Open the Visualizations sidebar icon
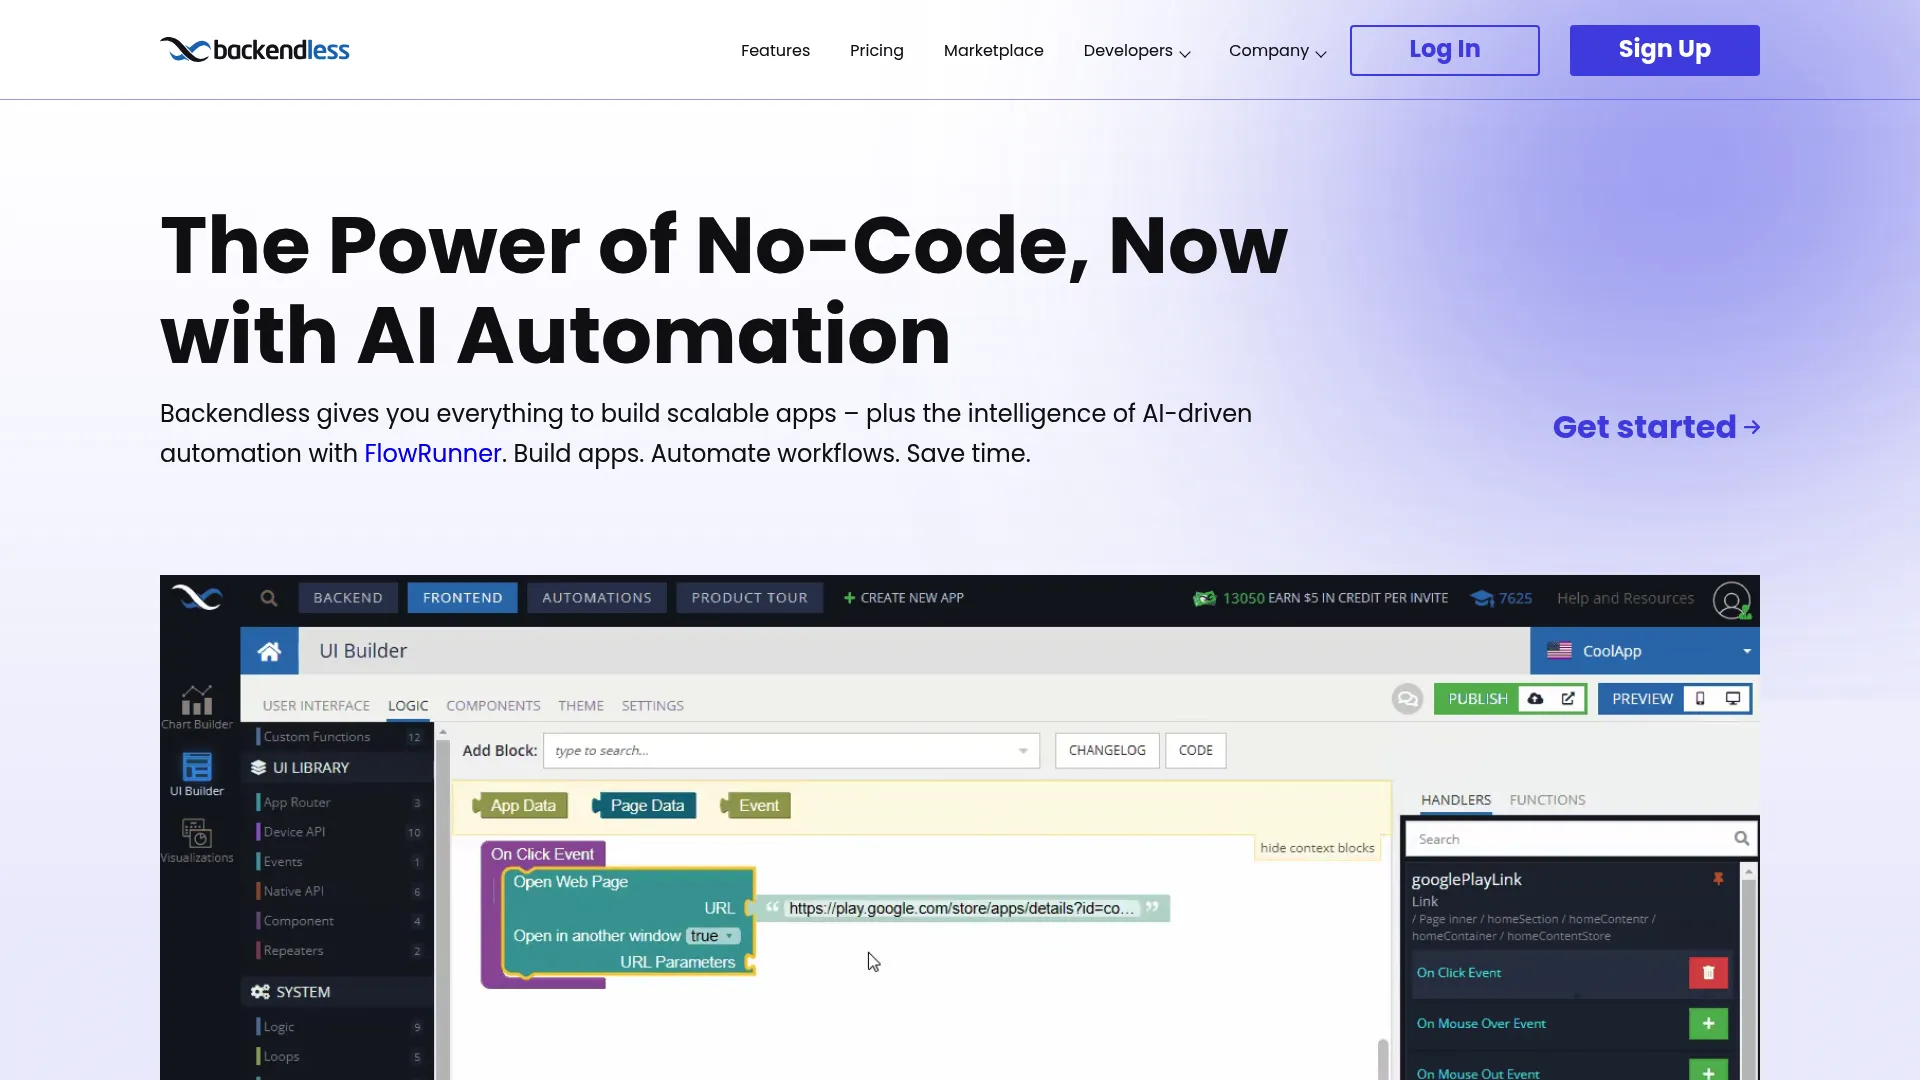 click(x=197, y=841)
